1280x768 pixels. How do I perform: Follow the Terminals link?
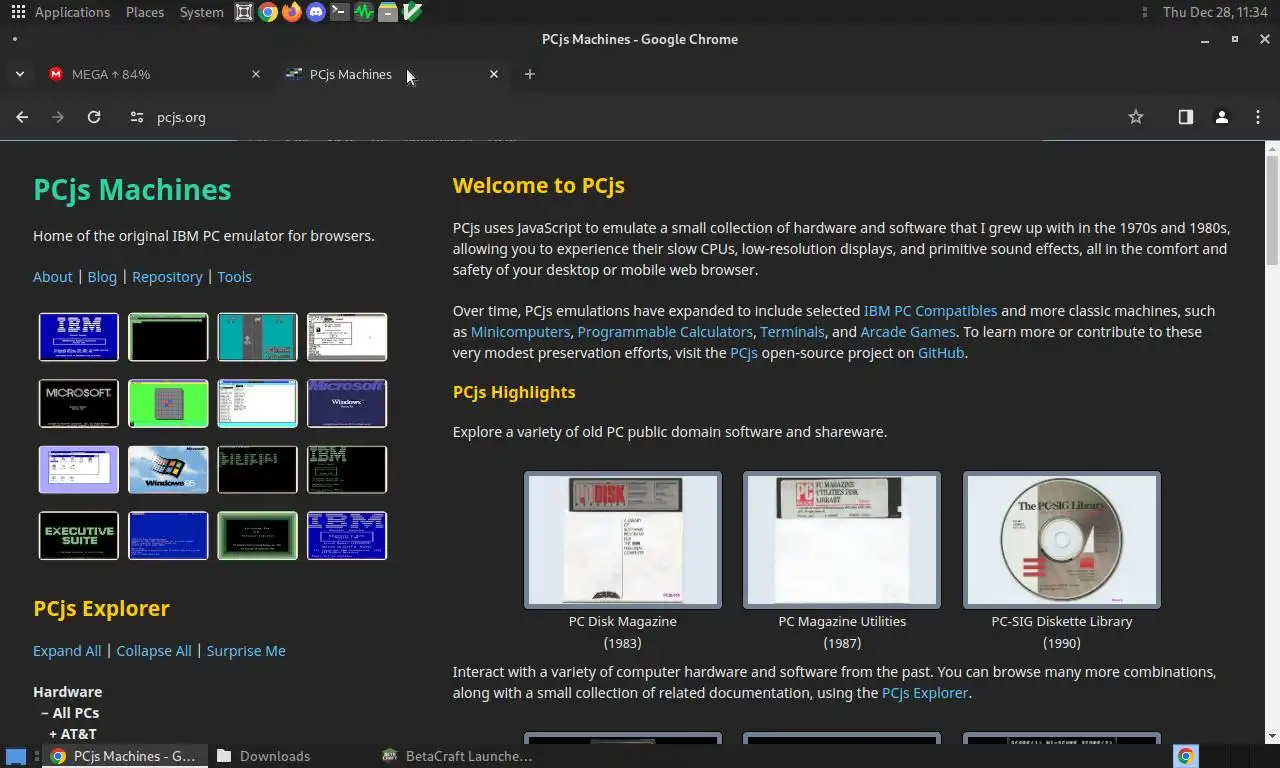click(x=792, y=332)
